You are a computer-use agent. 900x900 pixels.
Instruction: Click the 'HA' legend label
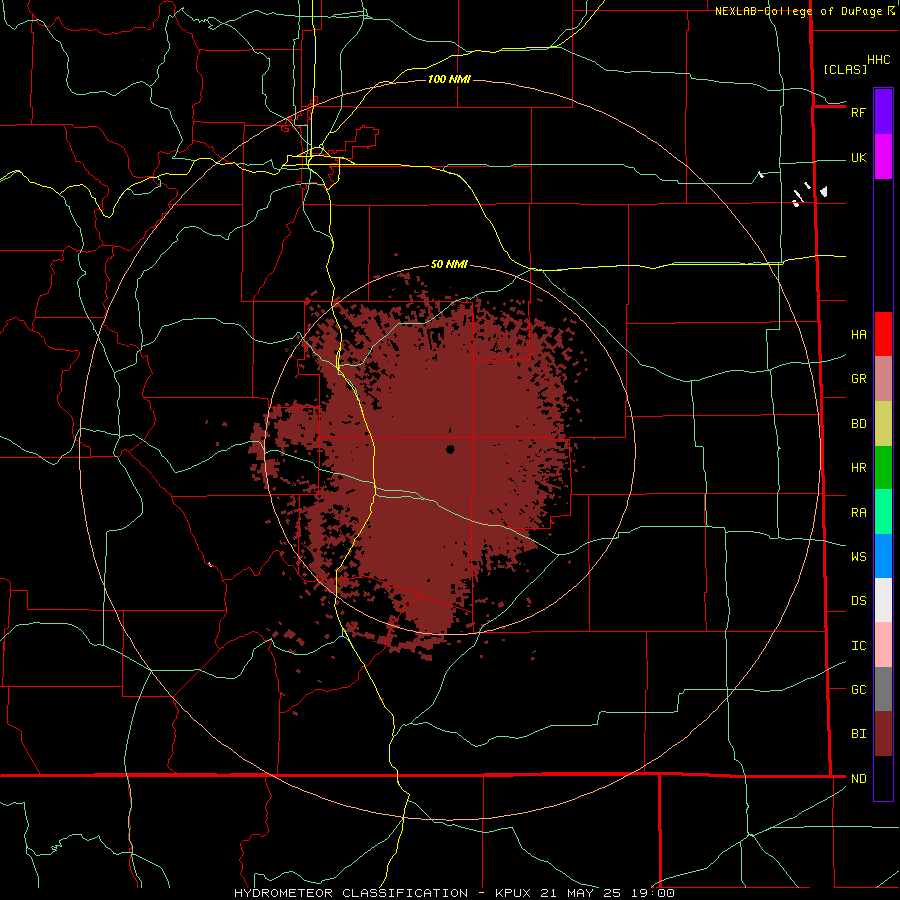858,335
